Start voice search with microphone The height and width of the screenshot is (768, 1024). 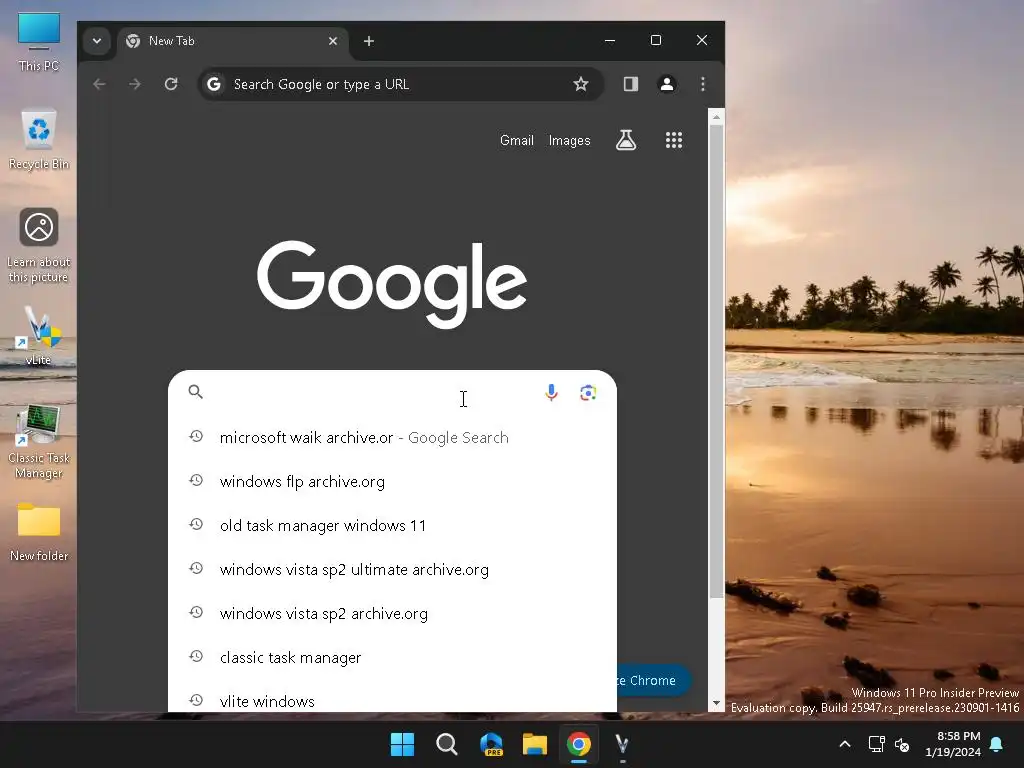(x=551, y=392)
